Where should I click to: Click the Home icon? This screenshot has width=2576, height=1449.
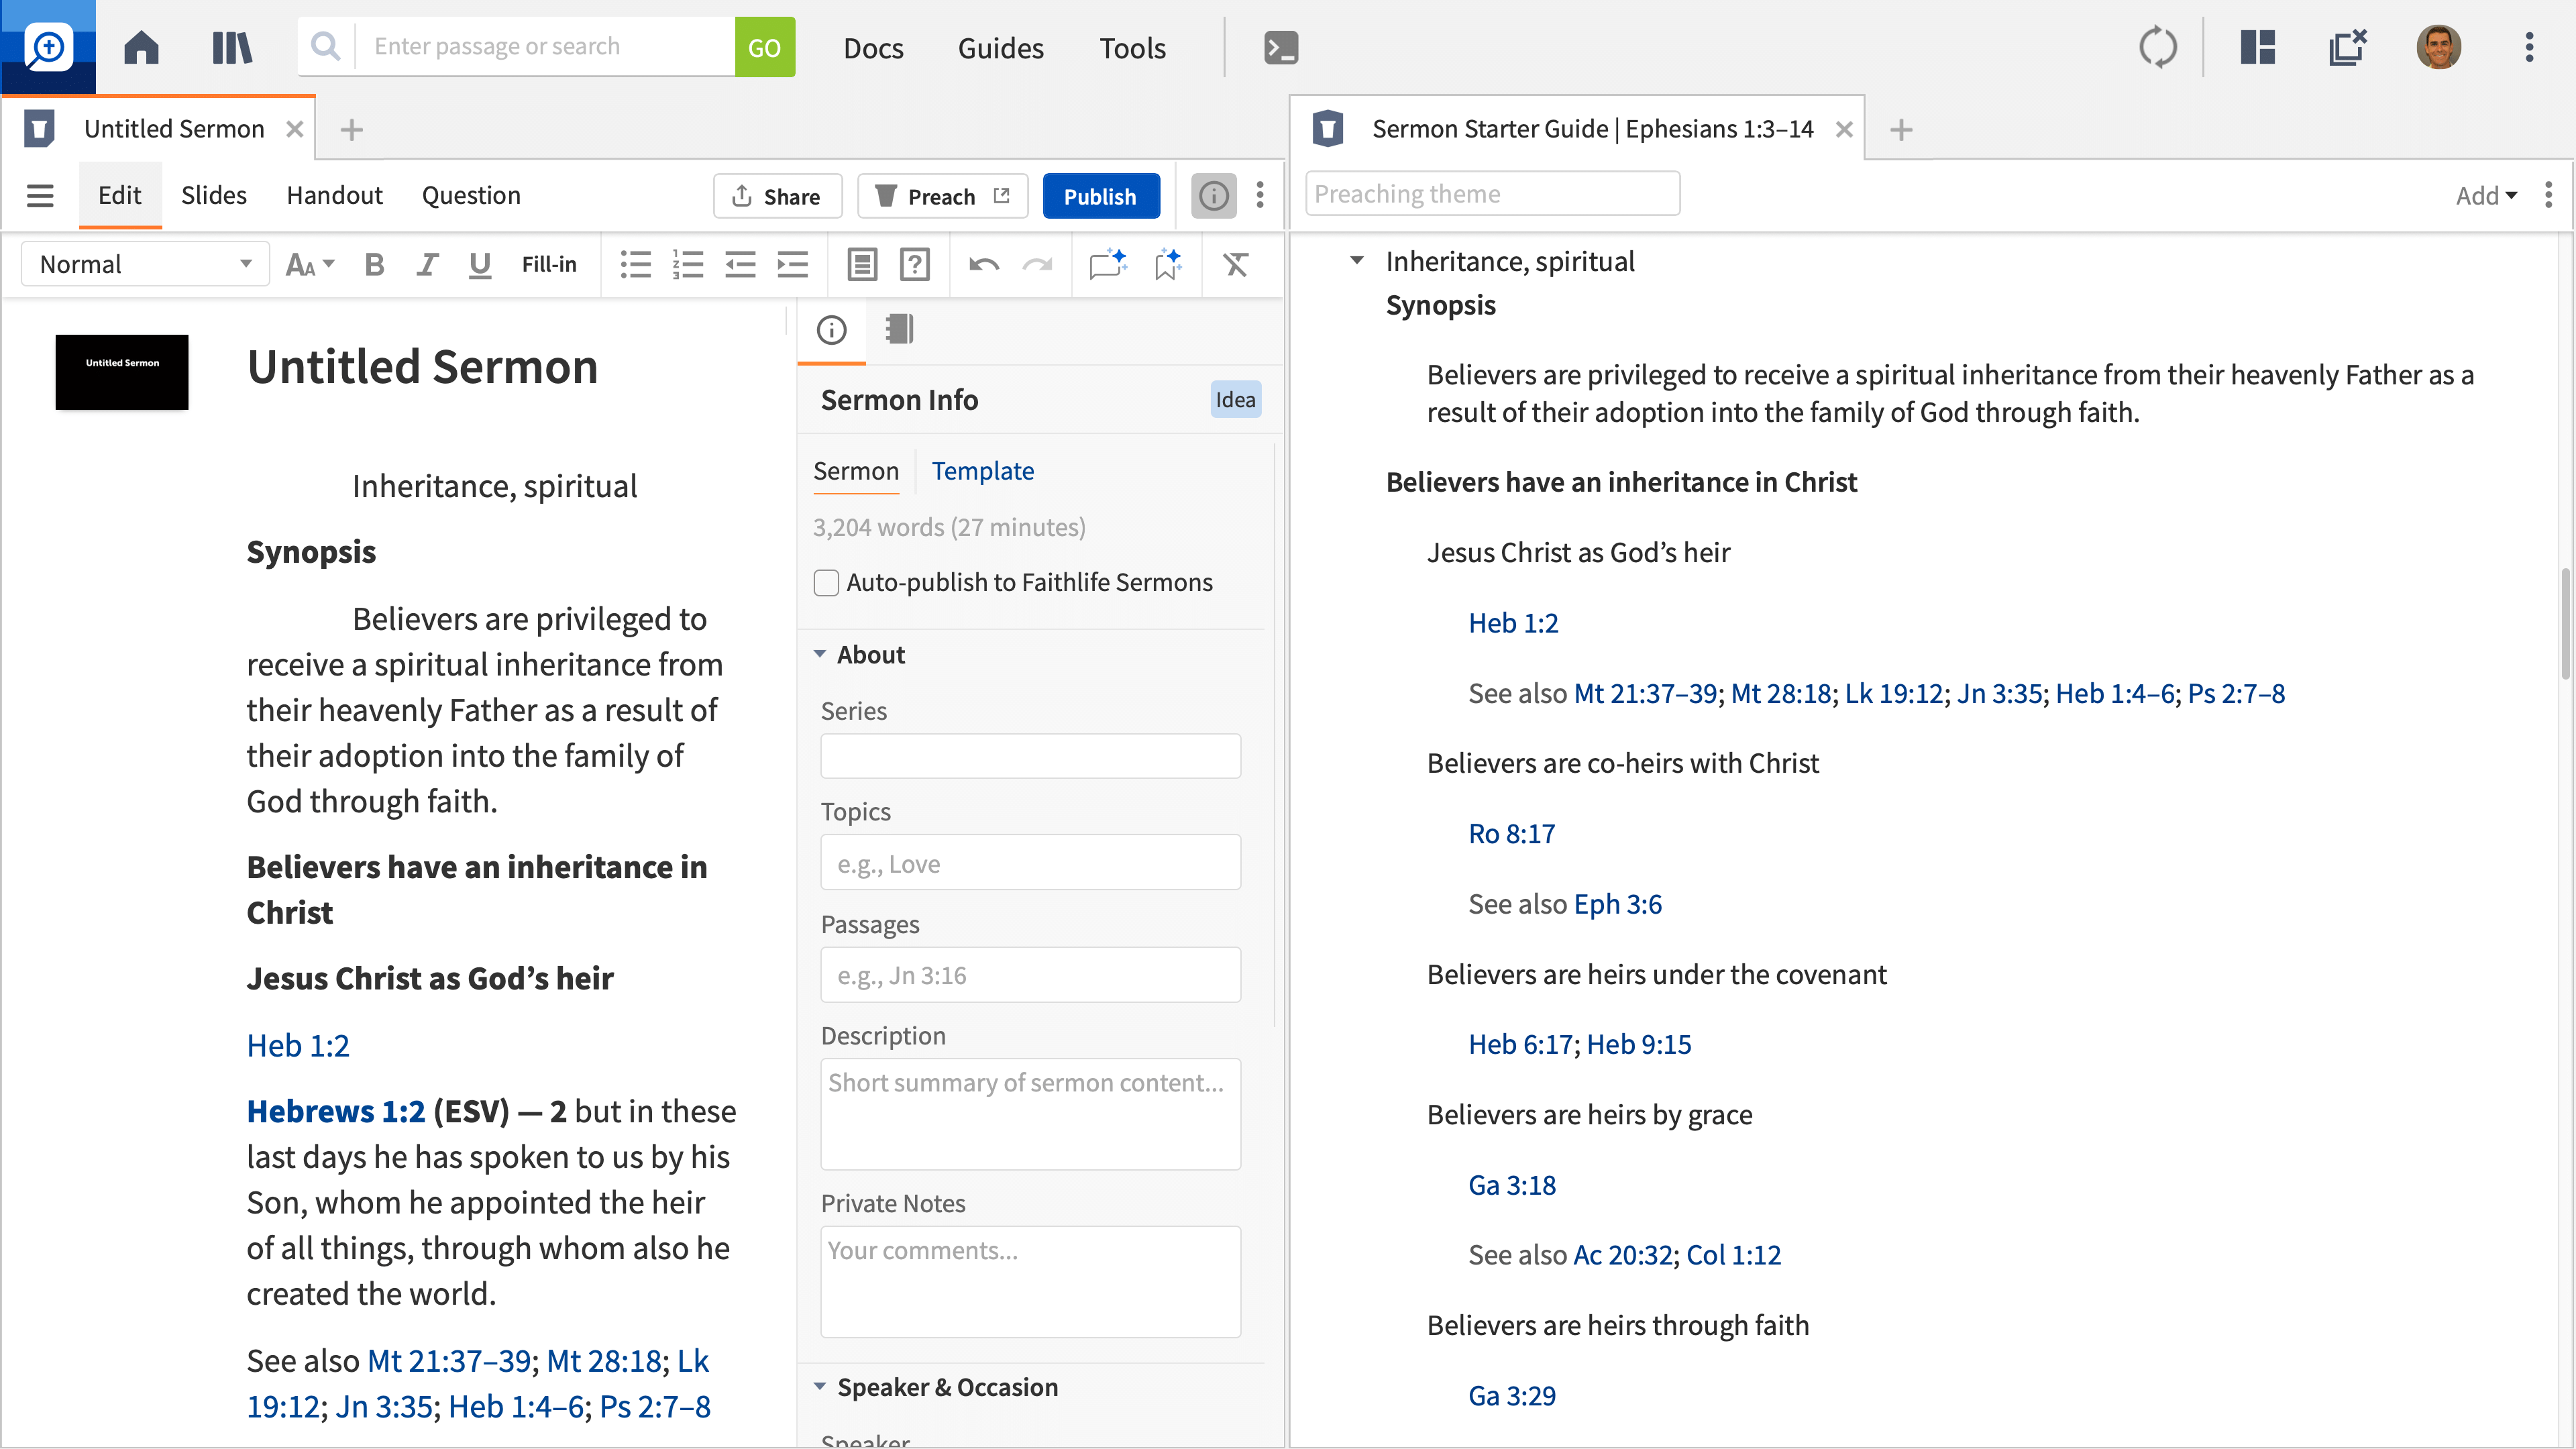coord(141,47)
